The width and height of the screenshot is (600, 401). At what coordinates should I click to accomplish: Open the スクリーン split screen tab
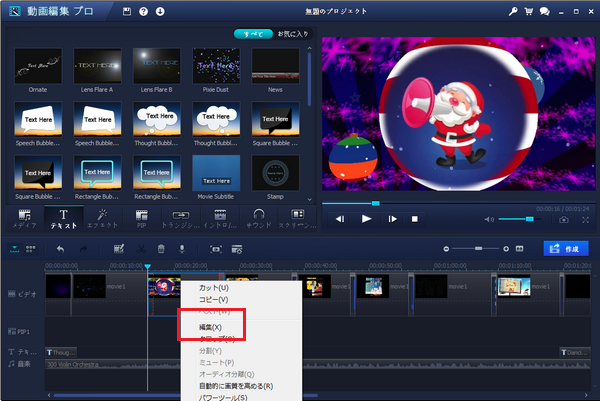point(297,219)
